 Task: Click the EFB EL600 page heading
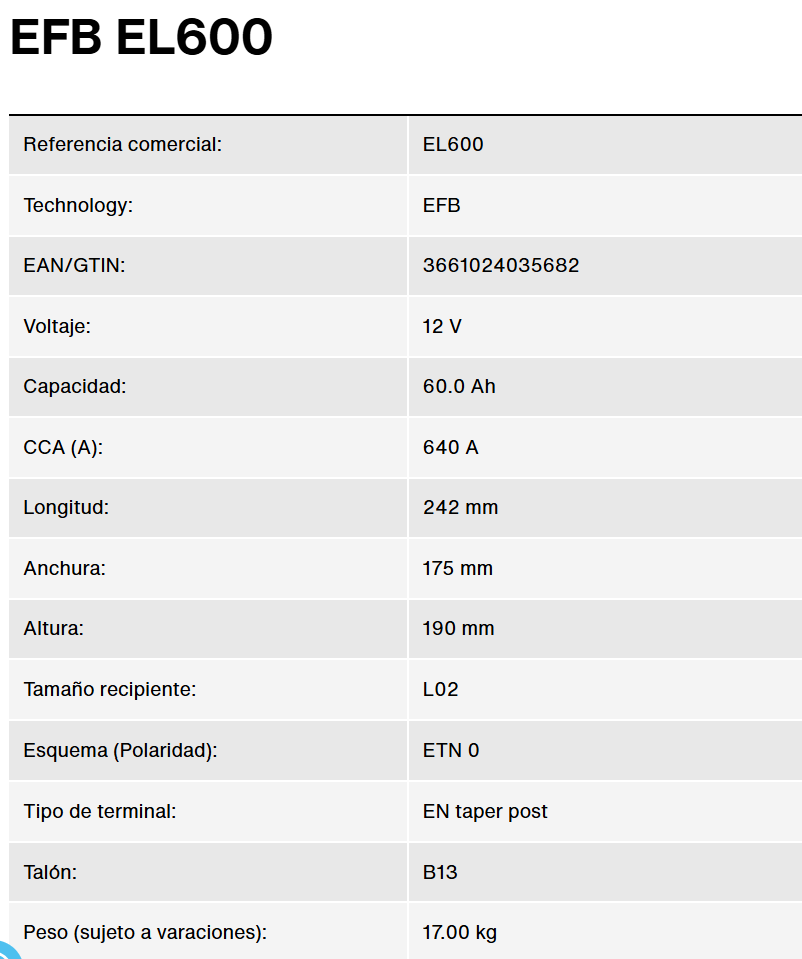click(x=141, y=37)
